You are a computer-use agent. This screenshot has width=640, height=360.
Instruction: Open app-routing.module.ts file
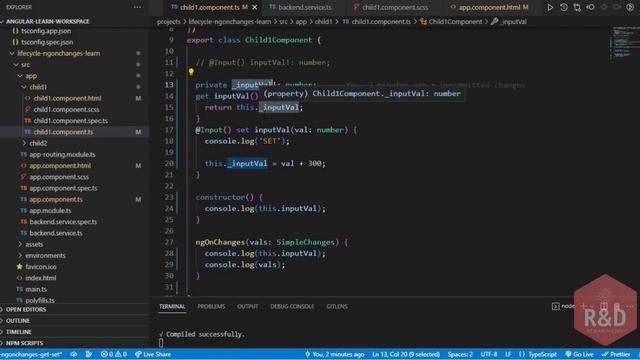[x=62, y=154]
